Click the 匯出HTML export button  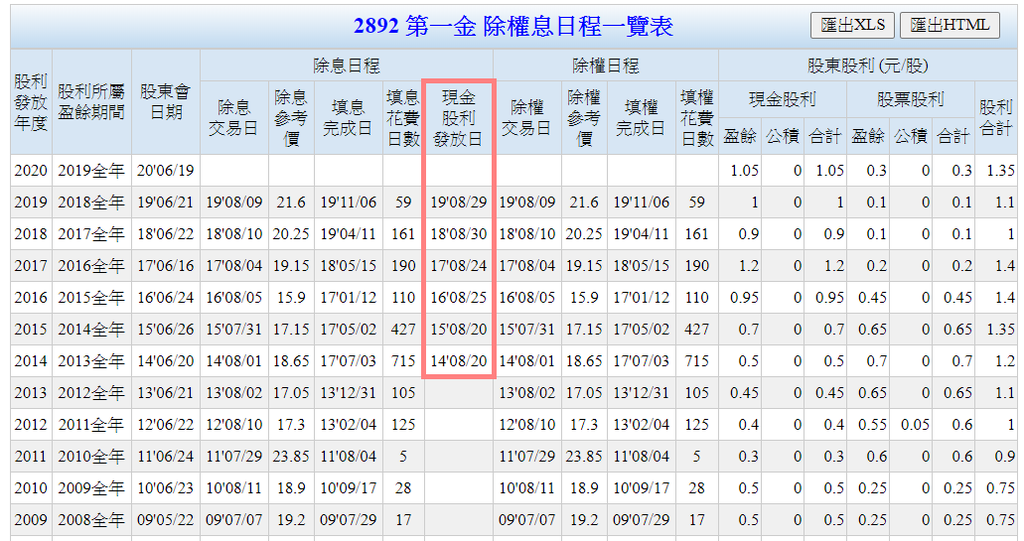pyautogui.click(x=950, y=25)
